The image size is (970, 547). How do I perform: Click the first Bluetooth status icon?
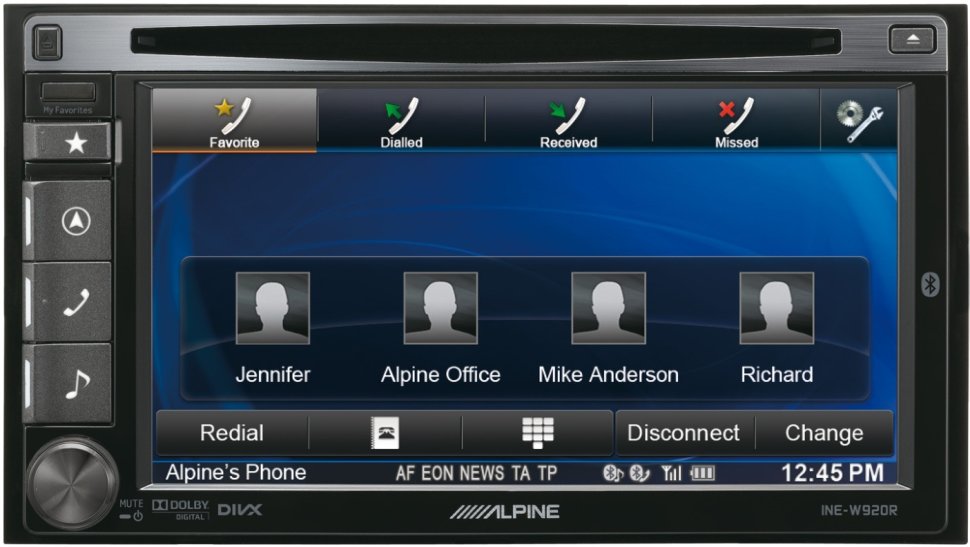[612, 473]
